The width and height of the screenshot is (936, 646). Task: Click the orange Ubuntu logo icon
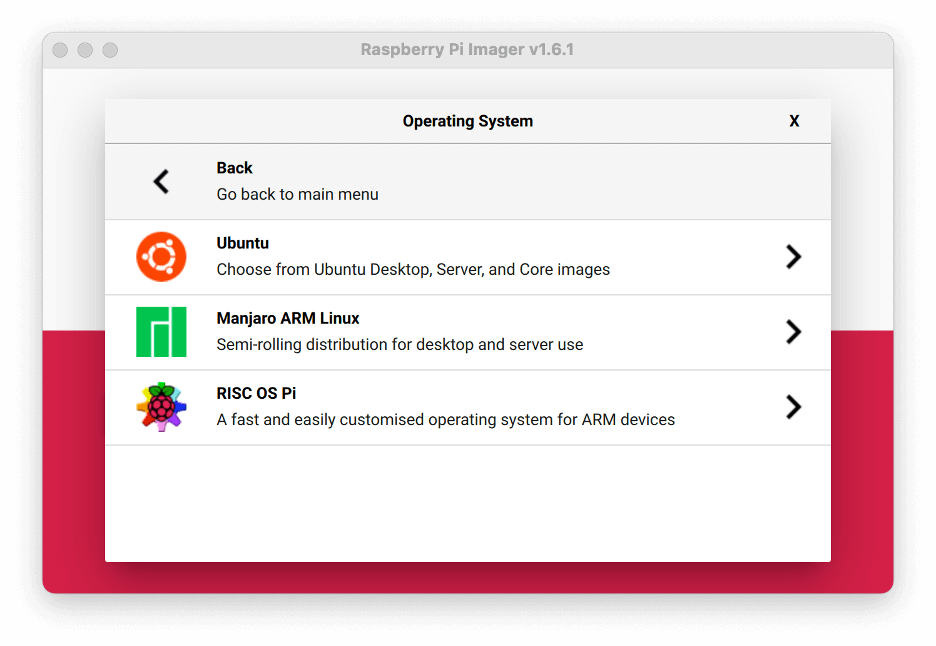click(x=161, y=257)
